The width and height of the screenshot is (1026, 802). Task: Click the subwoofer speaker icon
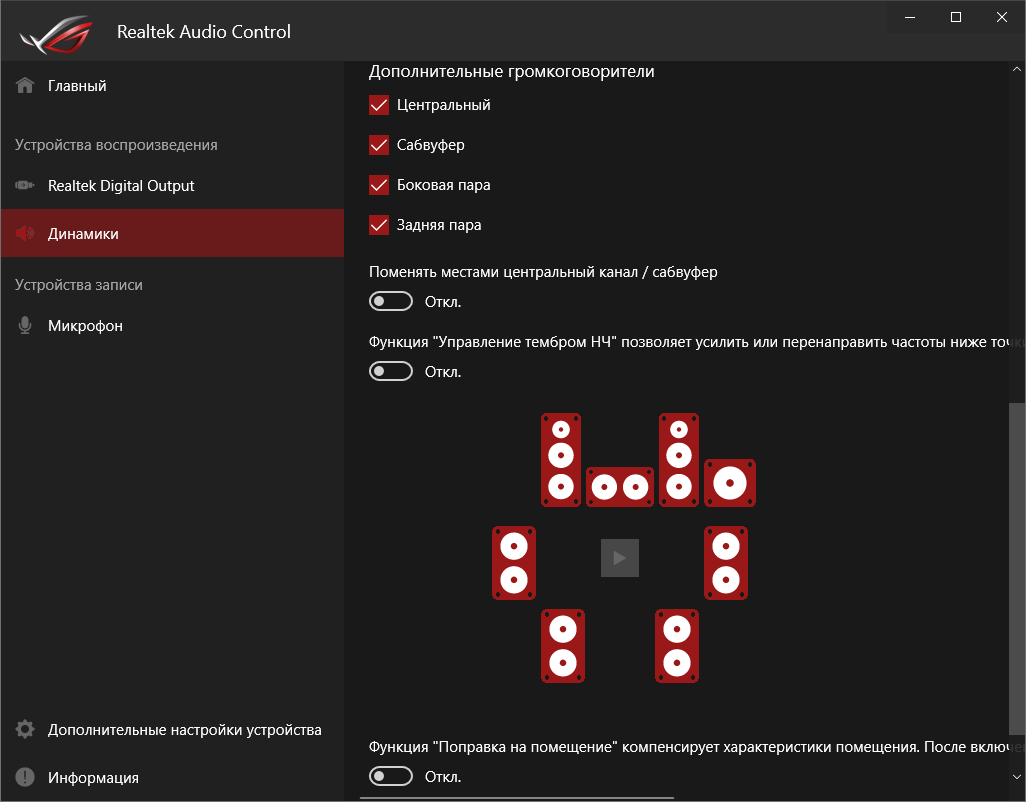click(x=730, y=484)
